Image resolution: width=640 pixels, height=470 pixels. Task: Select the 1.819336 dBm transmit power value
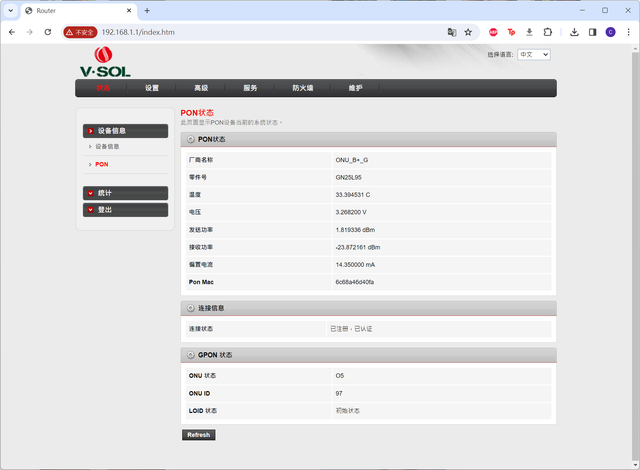[355, 230]
